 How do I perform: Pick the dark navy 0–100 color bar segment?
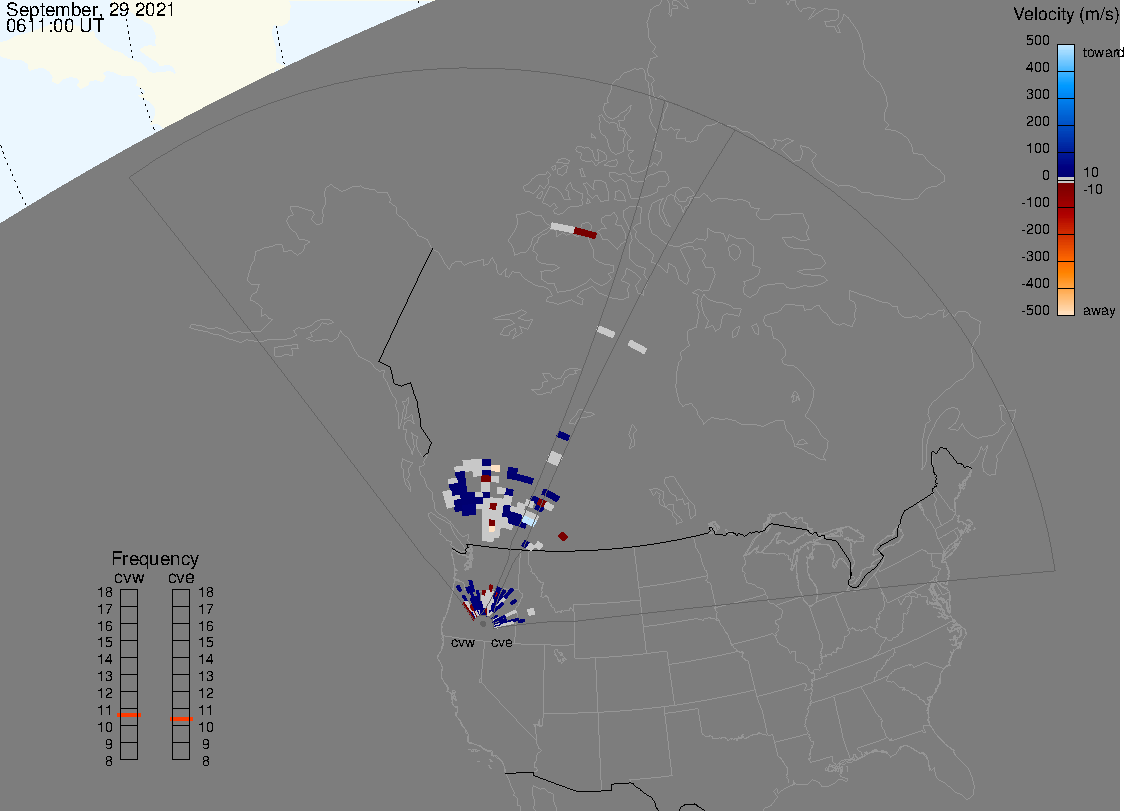[1066, 165]
